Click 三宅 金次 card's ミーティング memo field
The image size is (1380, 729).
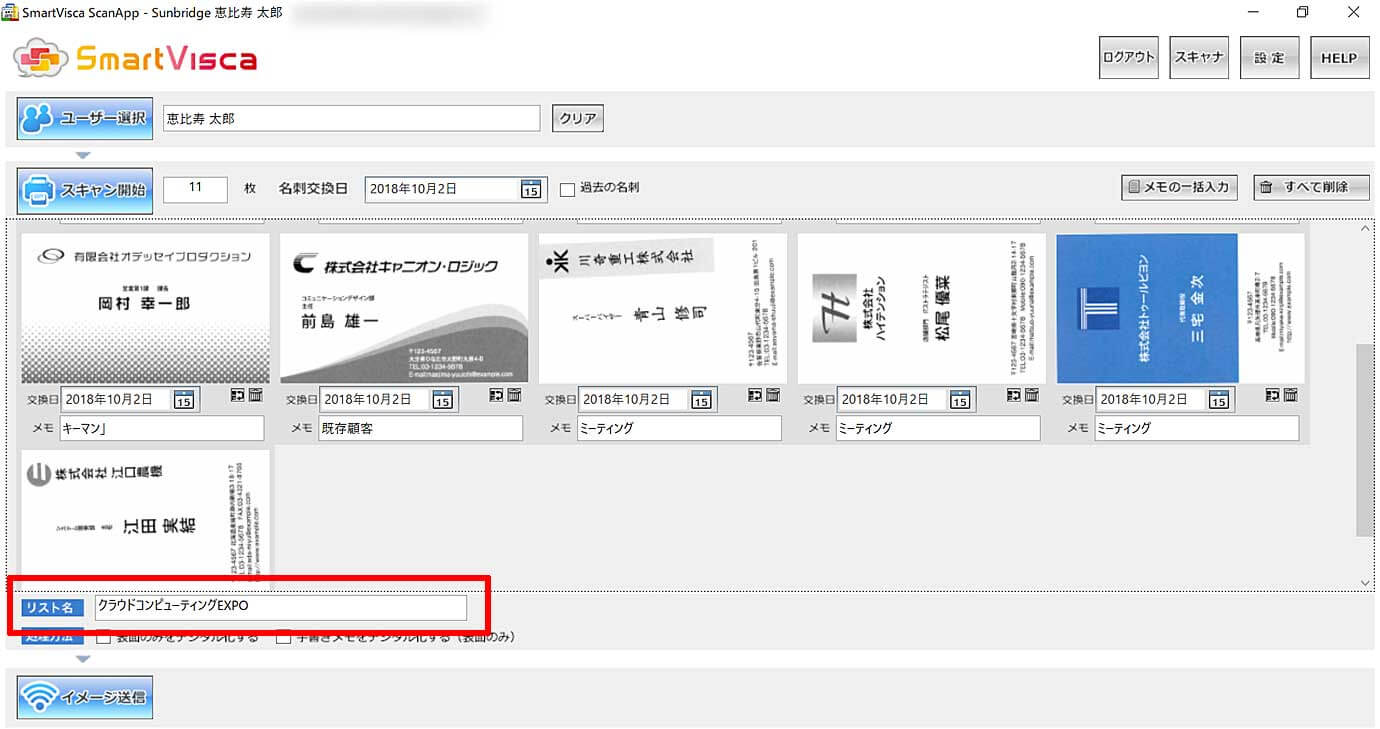click(x=1197, y=428)
